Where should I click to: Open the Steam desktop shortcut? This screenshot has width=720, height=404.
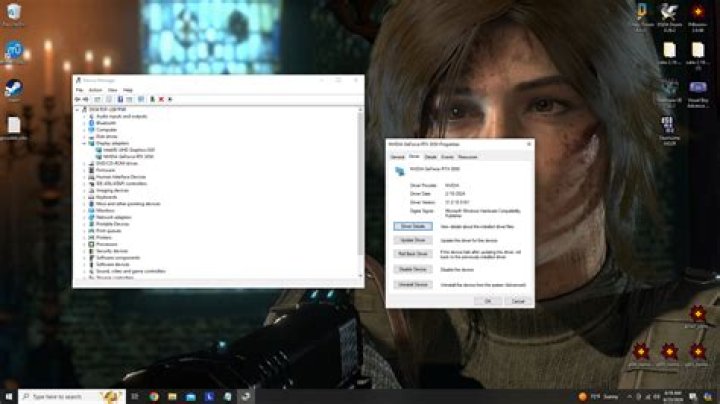click(14, 89)
